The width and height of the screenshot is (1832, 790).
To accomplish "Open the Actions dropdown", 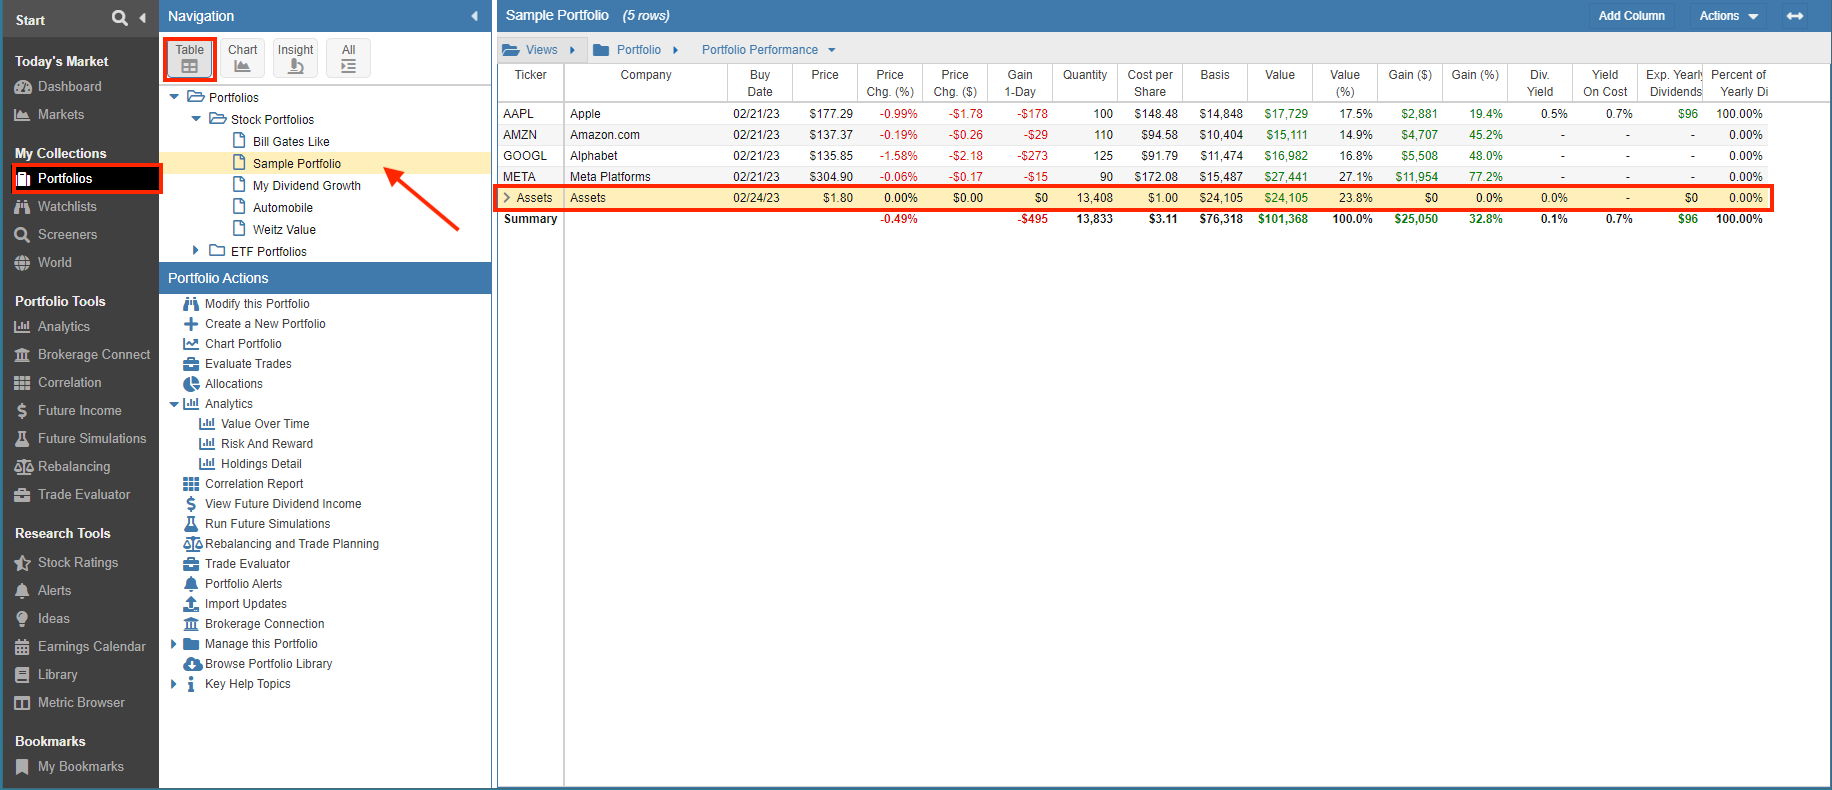I will [x=1729, y=16].
